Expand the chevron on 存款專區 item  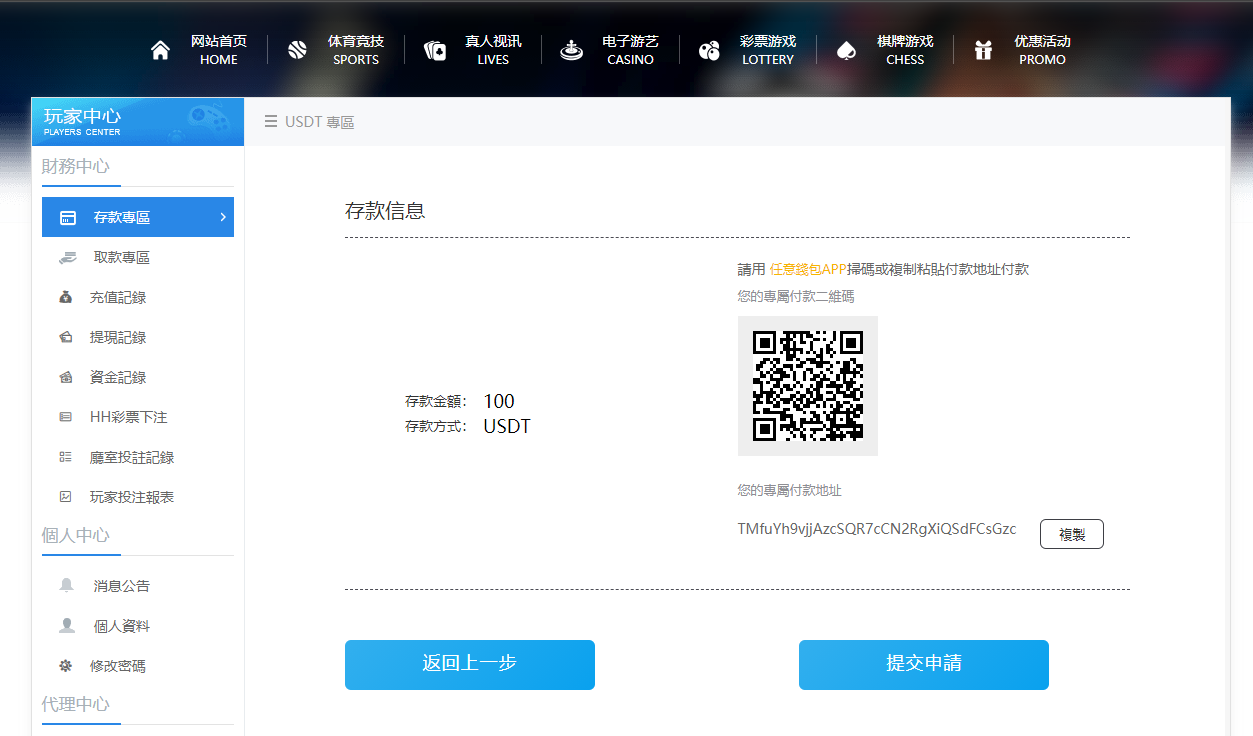(223, 217)
